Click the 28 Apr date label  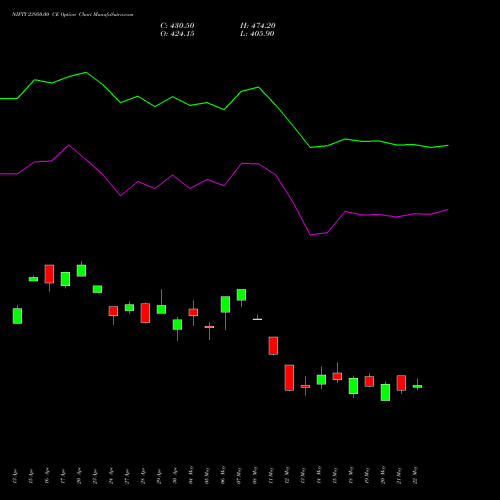click(143, 475)
